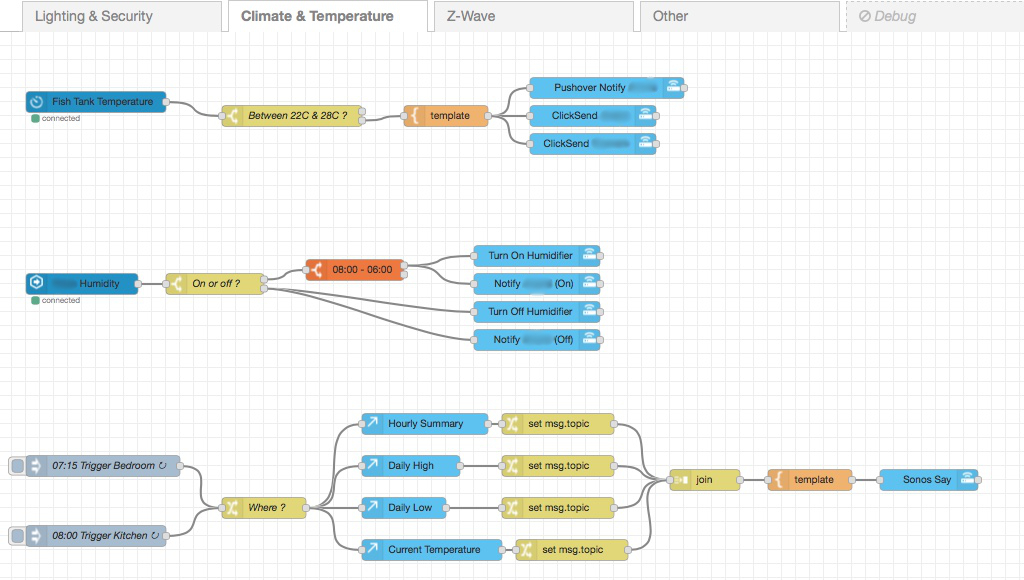Select the join node label
The image size is (1024, 580).
tap(704, 479)
